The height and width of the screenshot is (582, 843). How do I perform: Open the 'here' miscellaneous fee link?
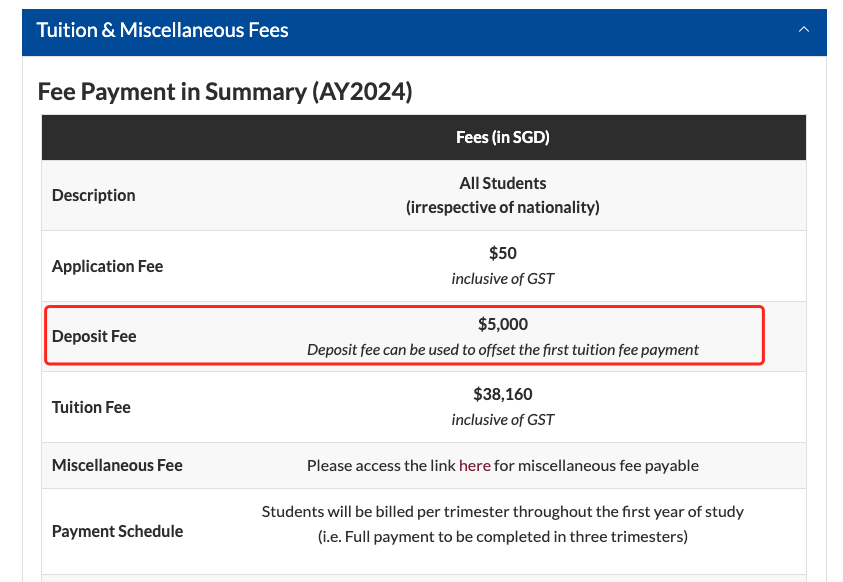[475, 465]
